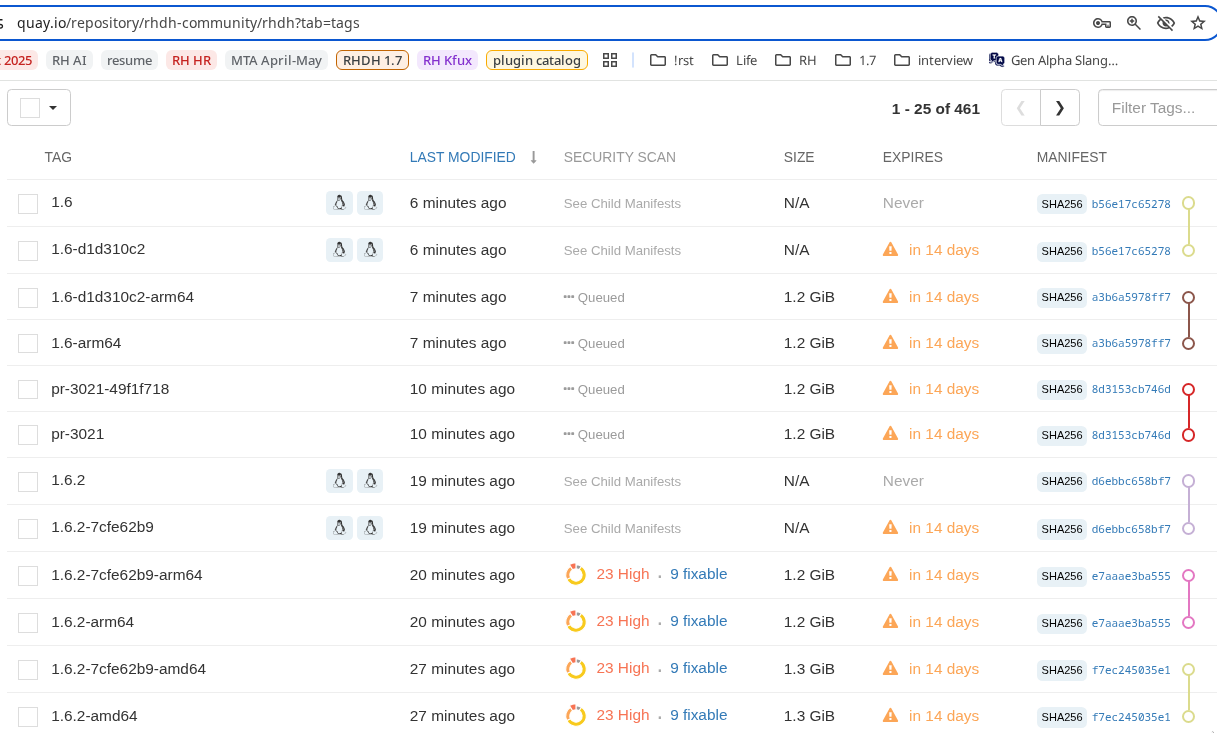Select checkbox for 1.6-d1d310c2-arm64
Screen dimensions: 1217x734
coord(28,298)
